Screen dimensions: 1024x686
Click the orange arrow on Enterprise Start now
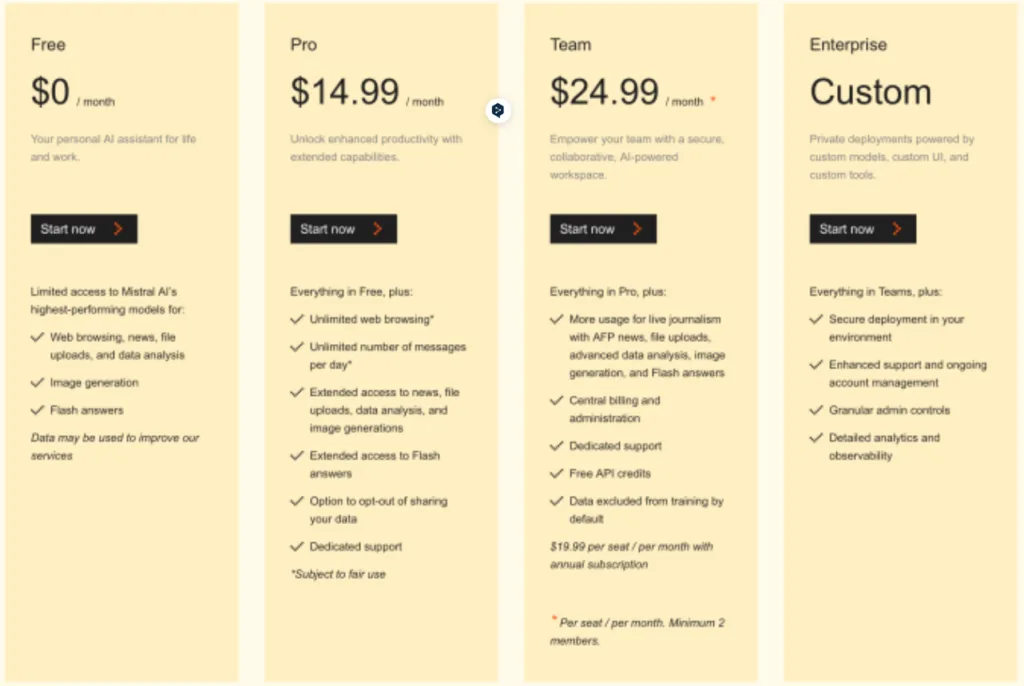897,229
